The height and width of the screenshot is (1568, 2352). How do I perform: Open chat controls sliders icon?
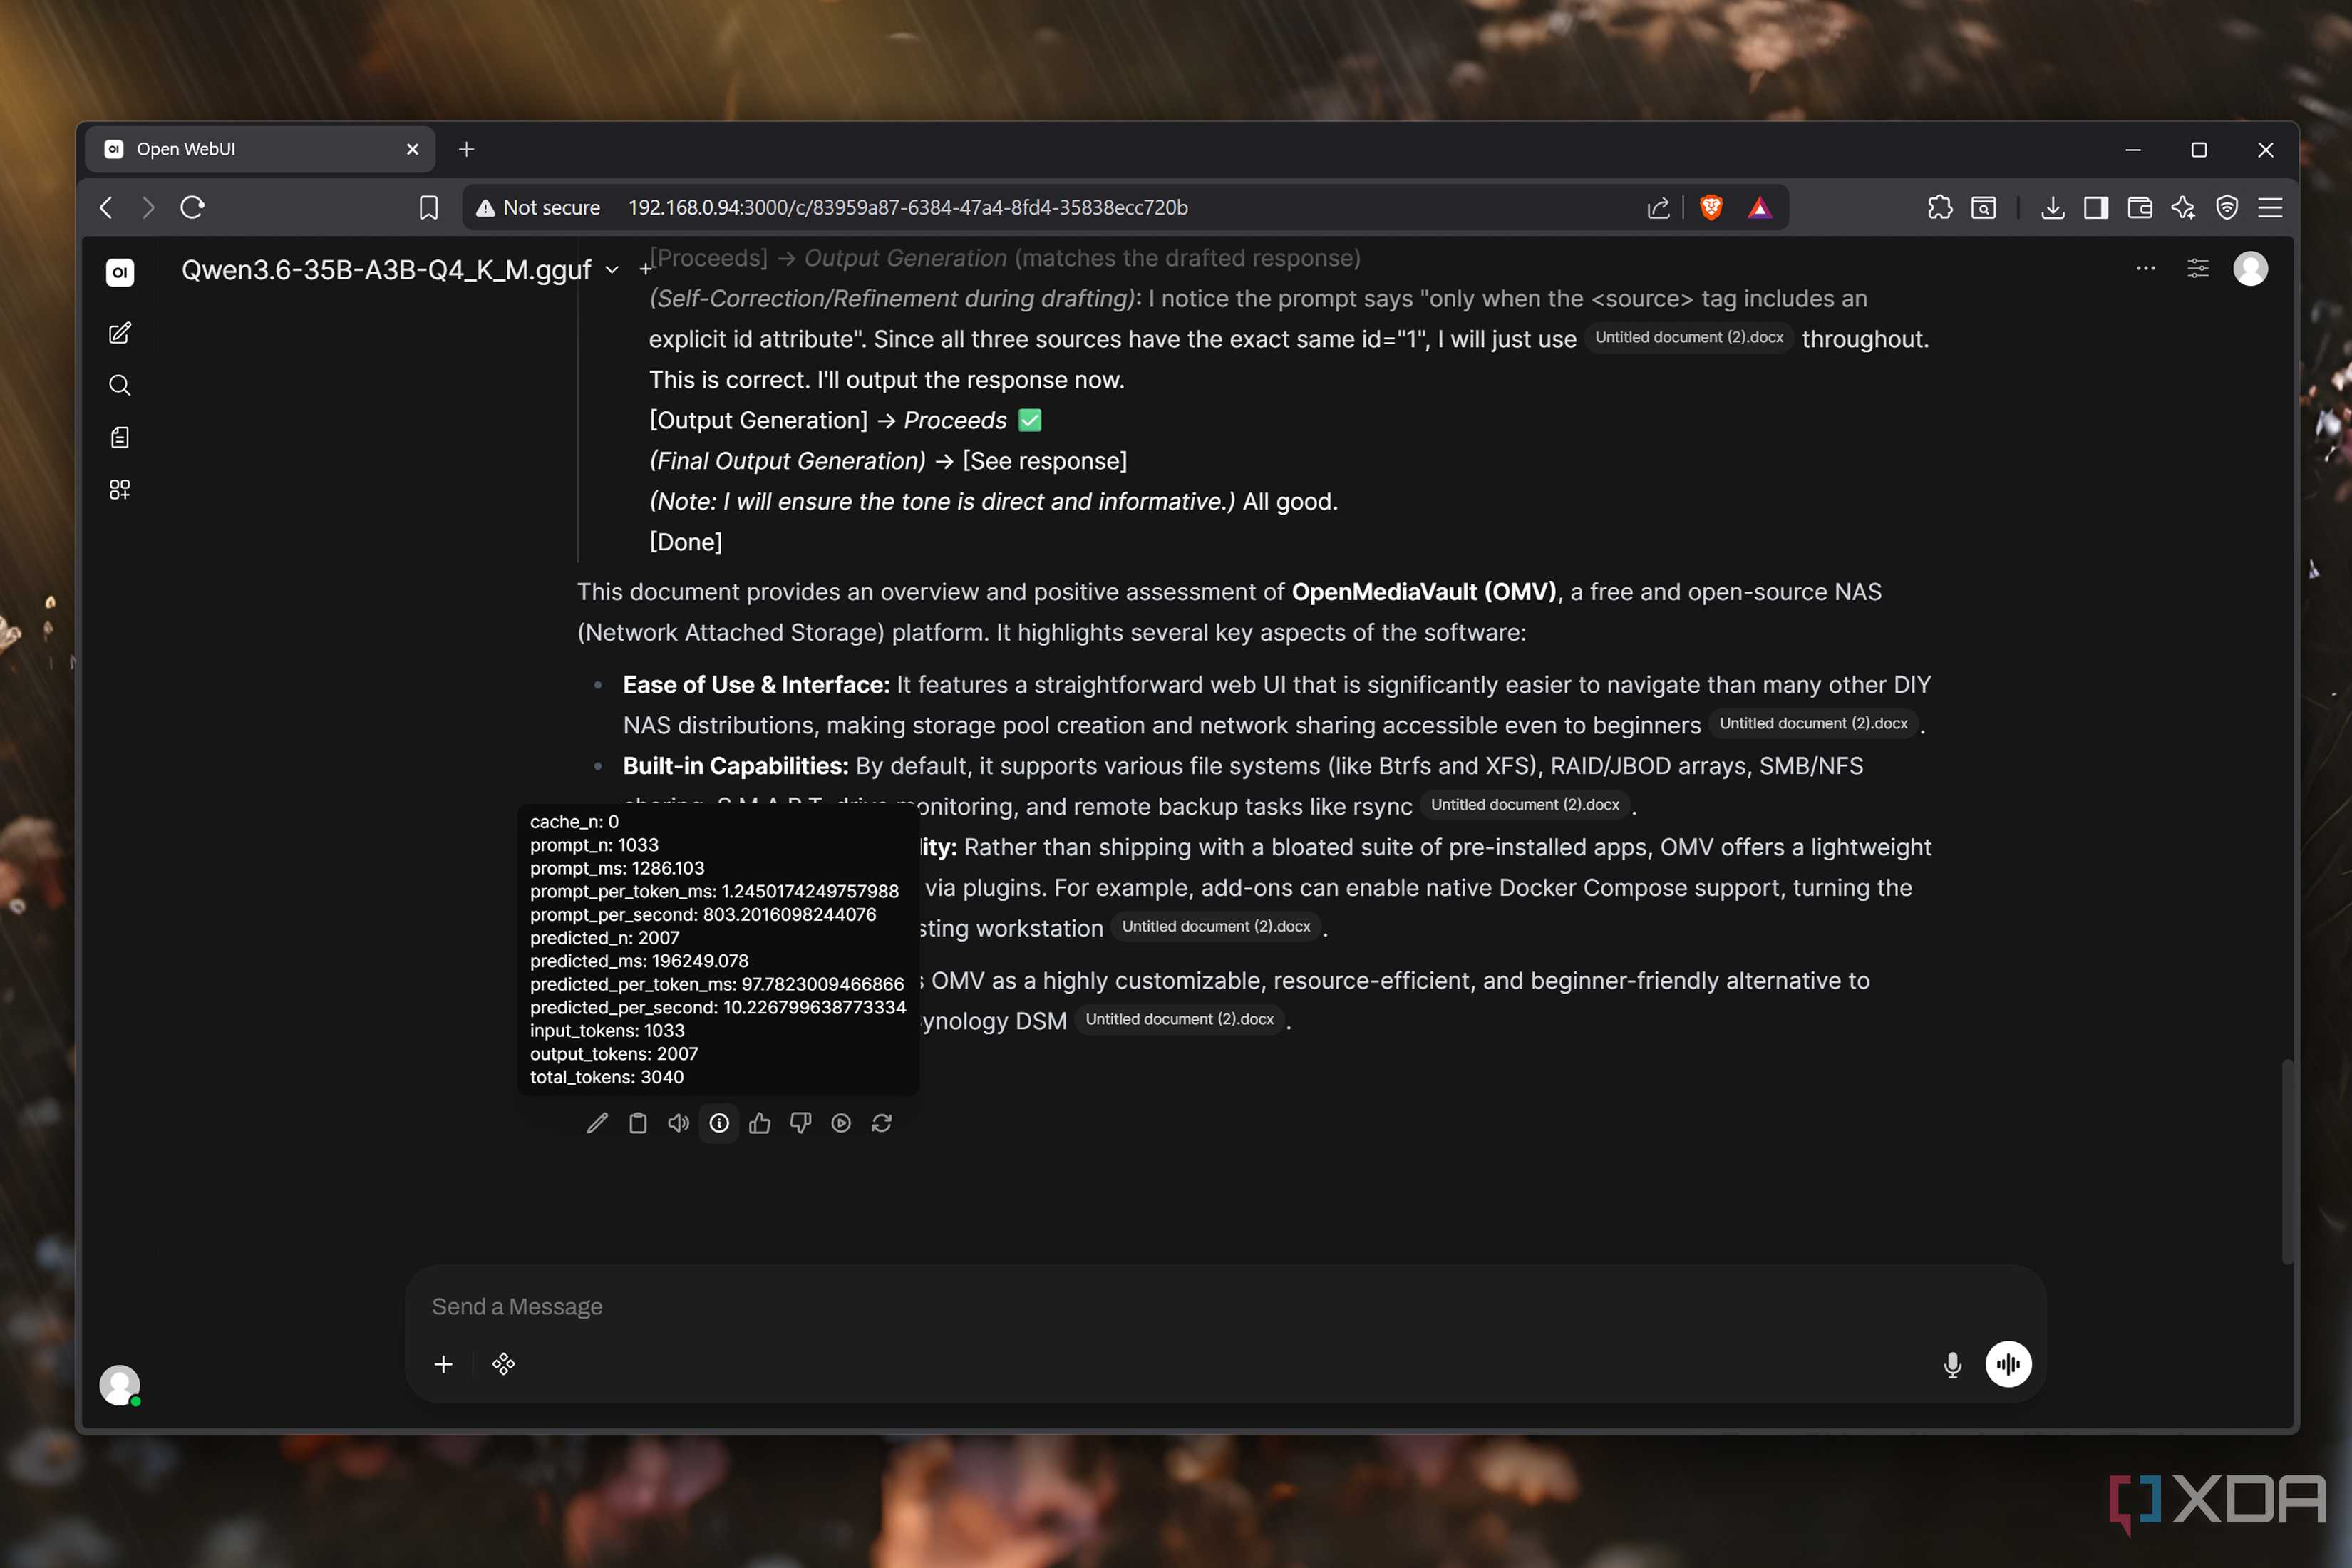(2197, 268)
